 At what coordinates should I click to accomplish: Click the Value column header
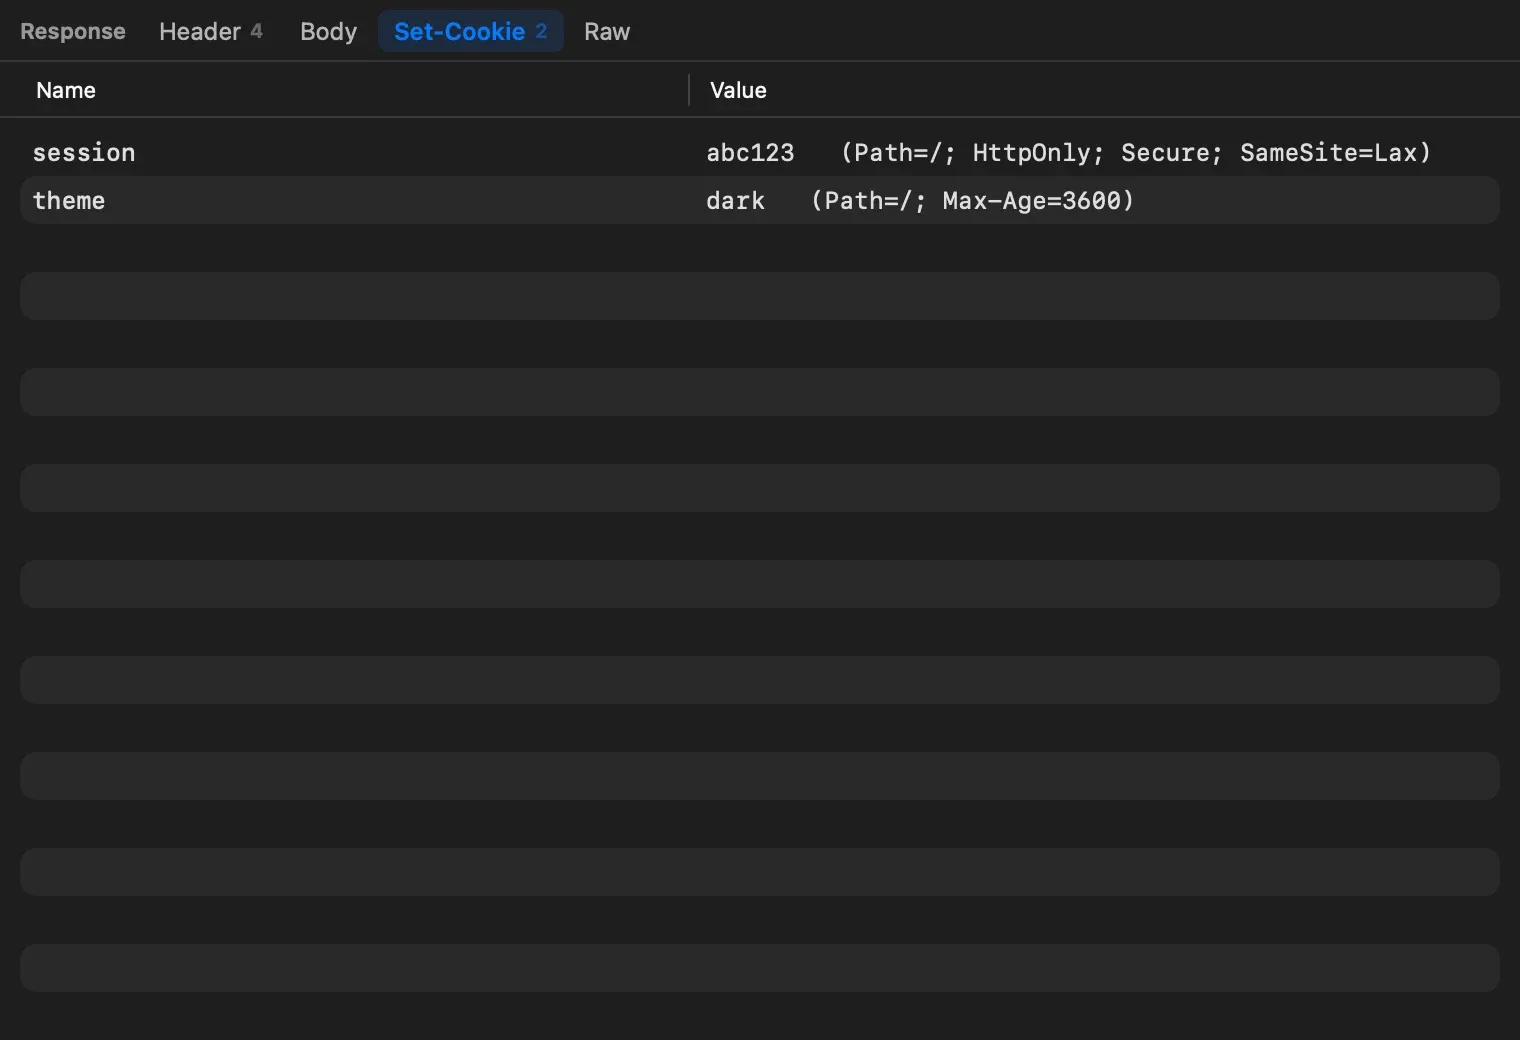point(738,90)
